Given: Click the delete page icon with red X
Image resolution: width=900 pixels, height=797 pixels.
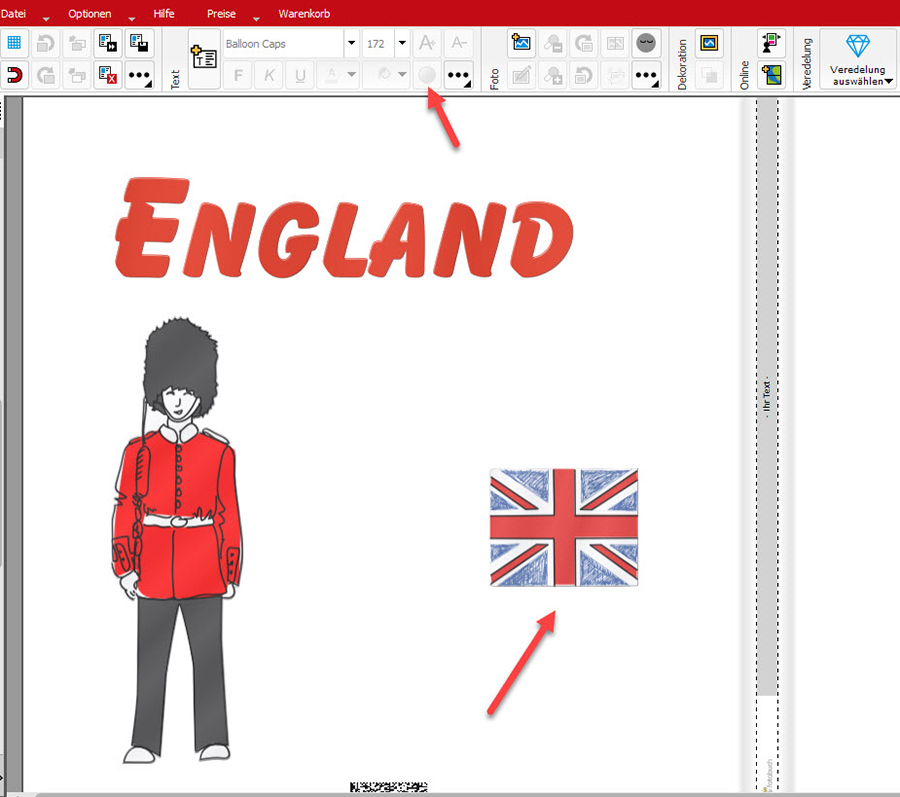Looking at the screenshot, I should (x=108, y=75).
